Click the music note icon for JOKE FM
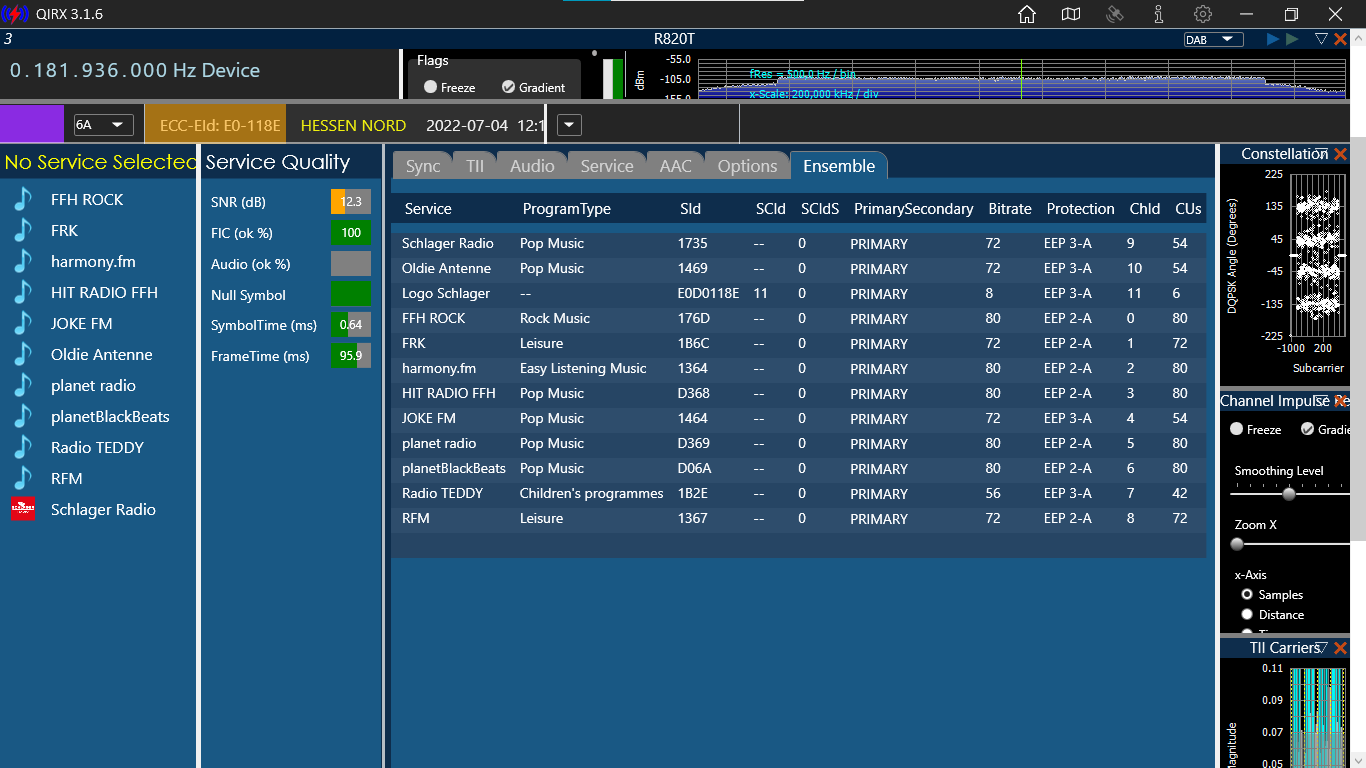The height and width of the screenshot is (768, 1366). pos(23,323)
